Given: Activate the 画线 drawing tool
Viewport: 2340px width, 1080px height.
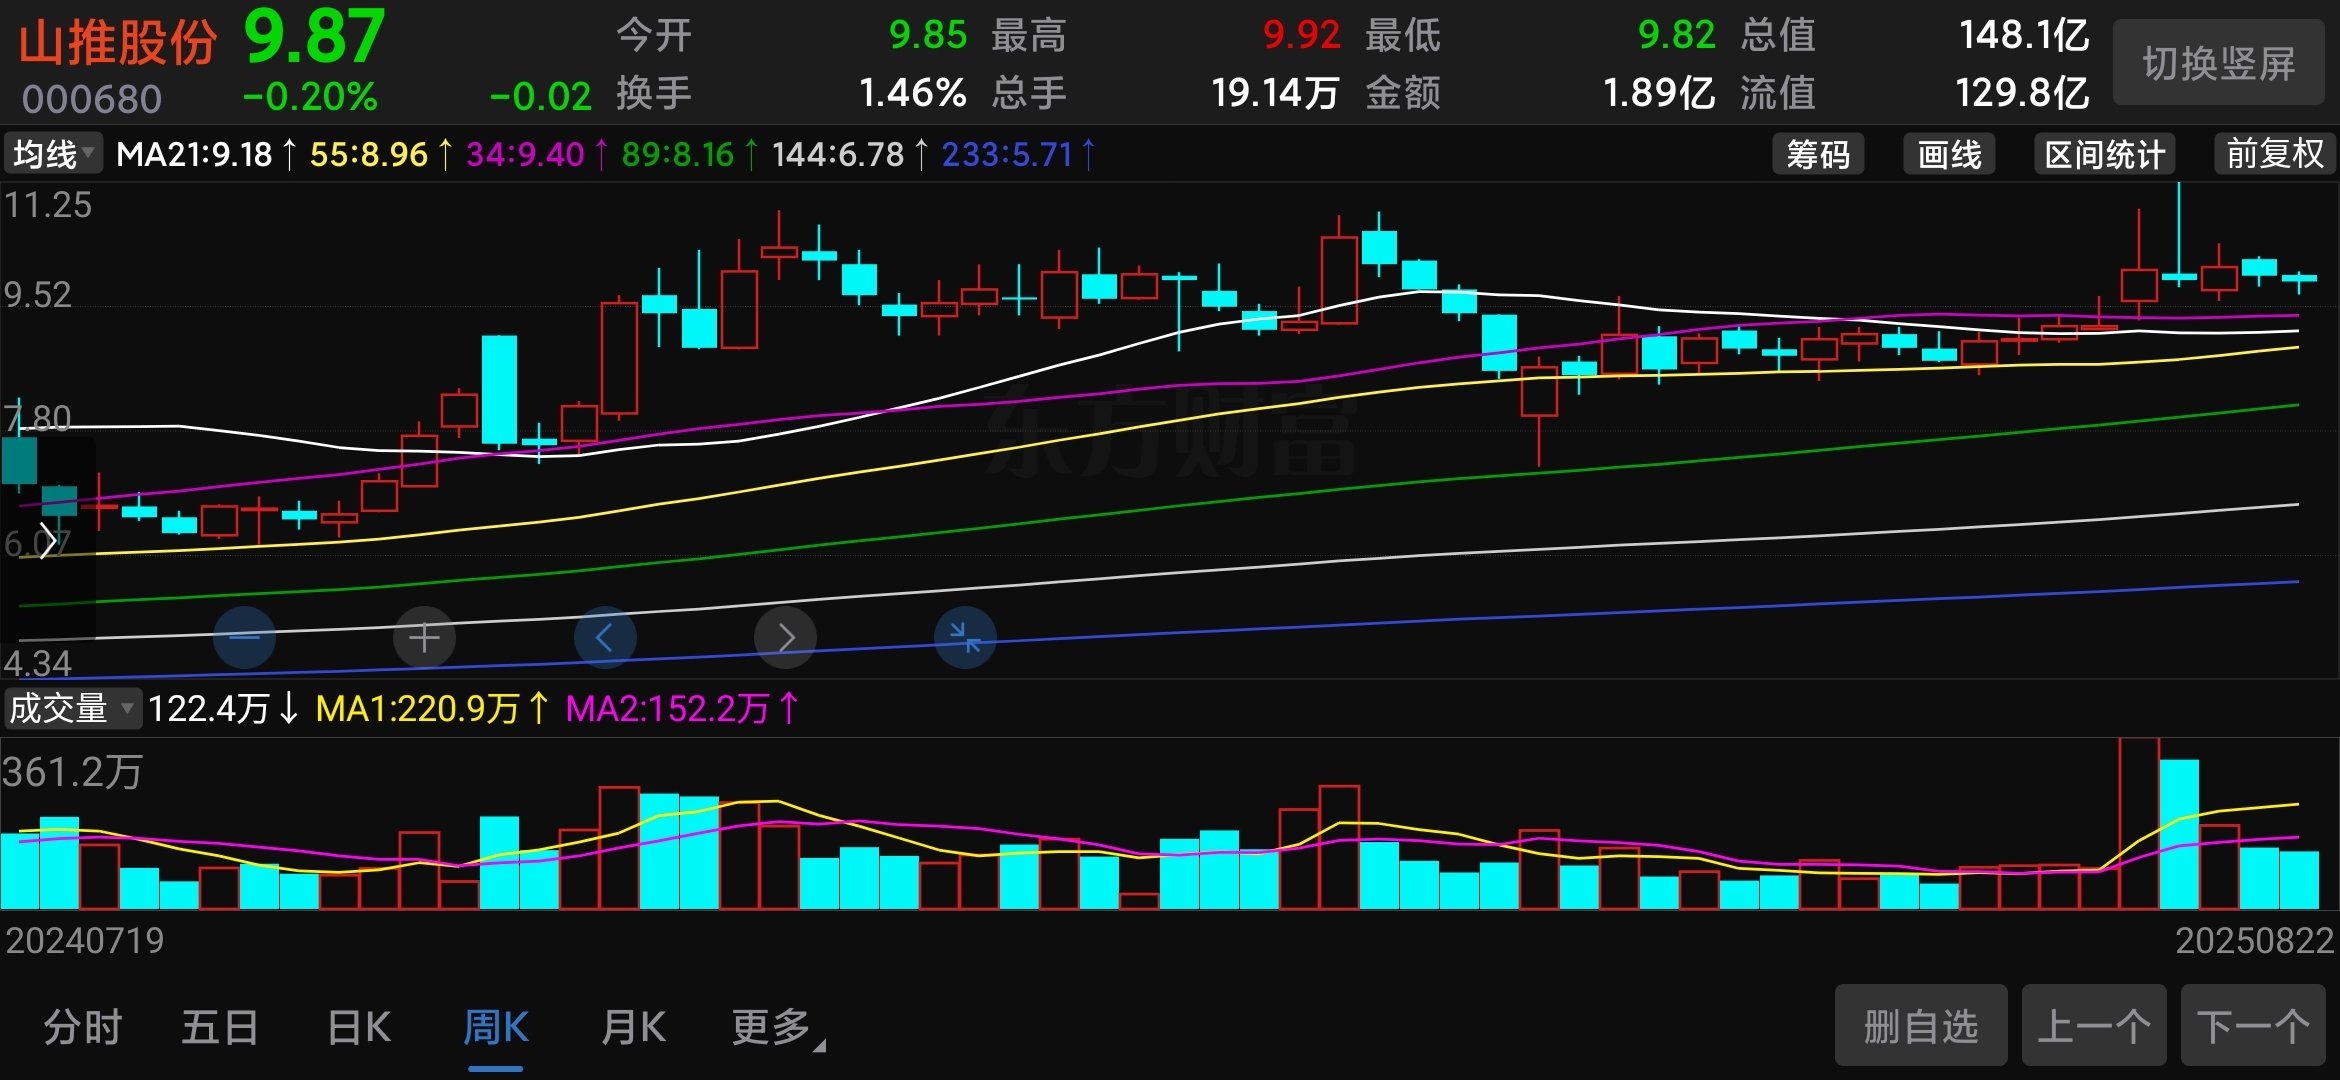Looking at the screenshot, I should coord(1949,154).
